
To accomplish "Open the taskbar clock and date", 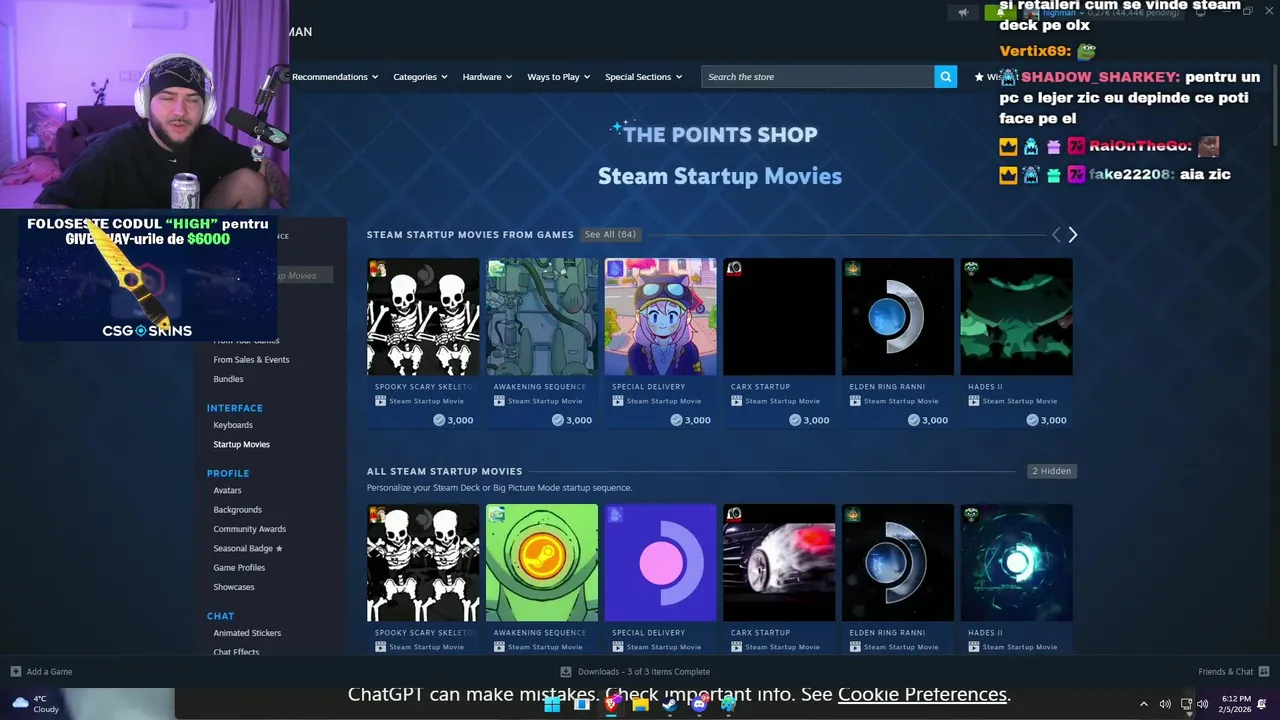I will [x=1235, y=704].
